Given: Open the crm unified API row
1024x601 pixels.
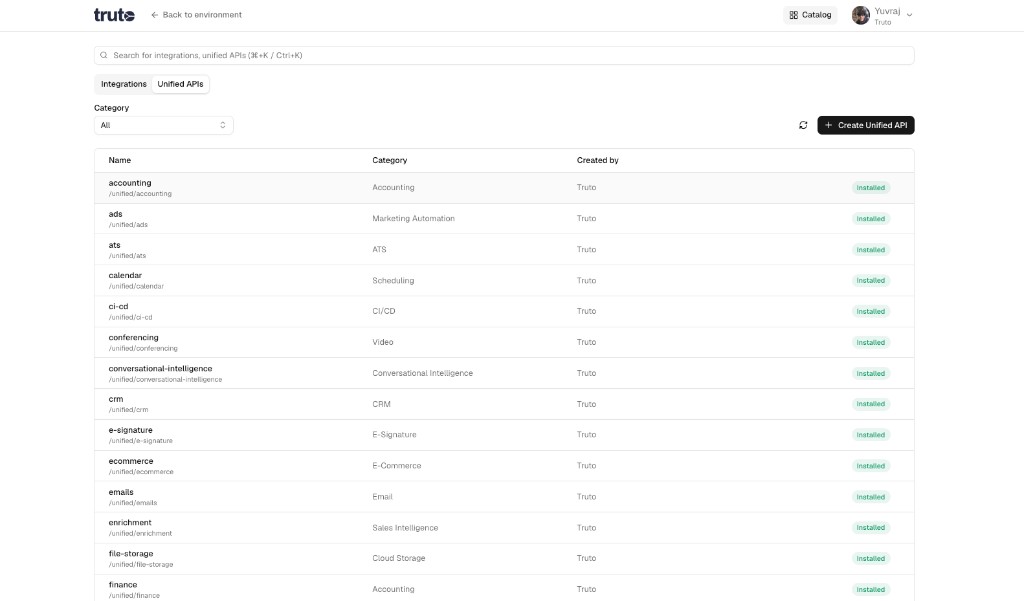Looking at the screenshot, I should [504, 404].
